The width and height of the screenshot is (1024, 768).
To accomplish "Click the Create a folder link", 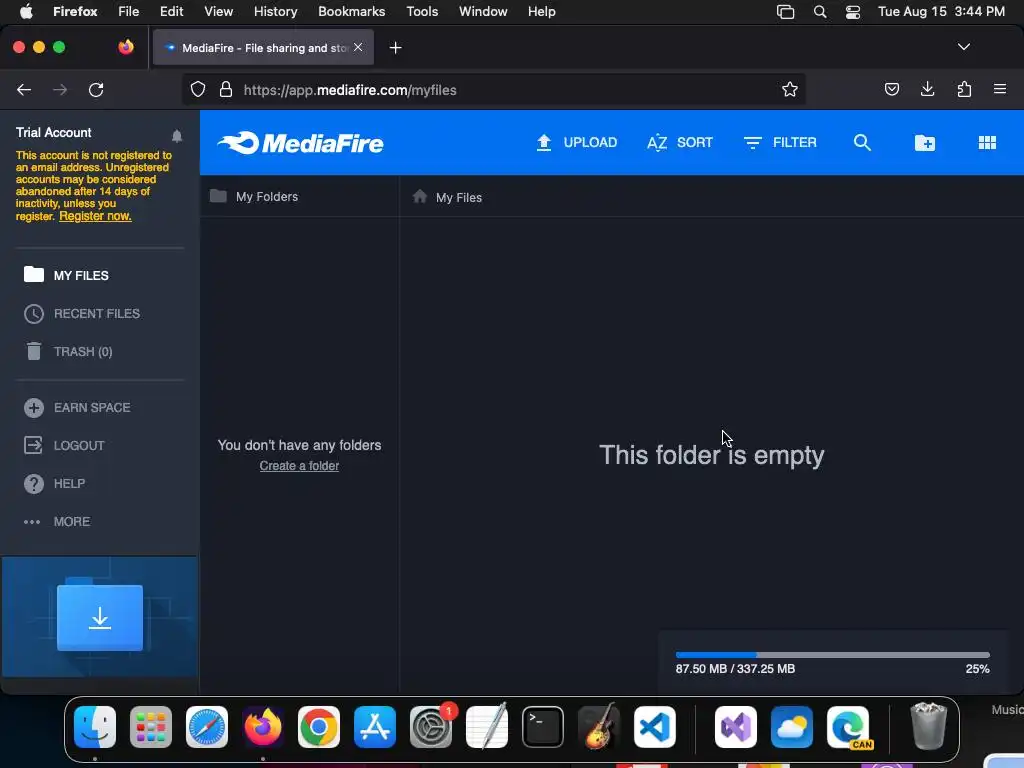I will [299, 466].
